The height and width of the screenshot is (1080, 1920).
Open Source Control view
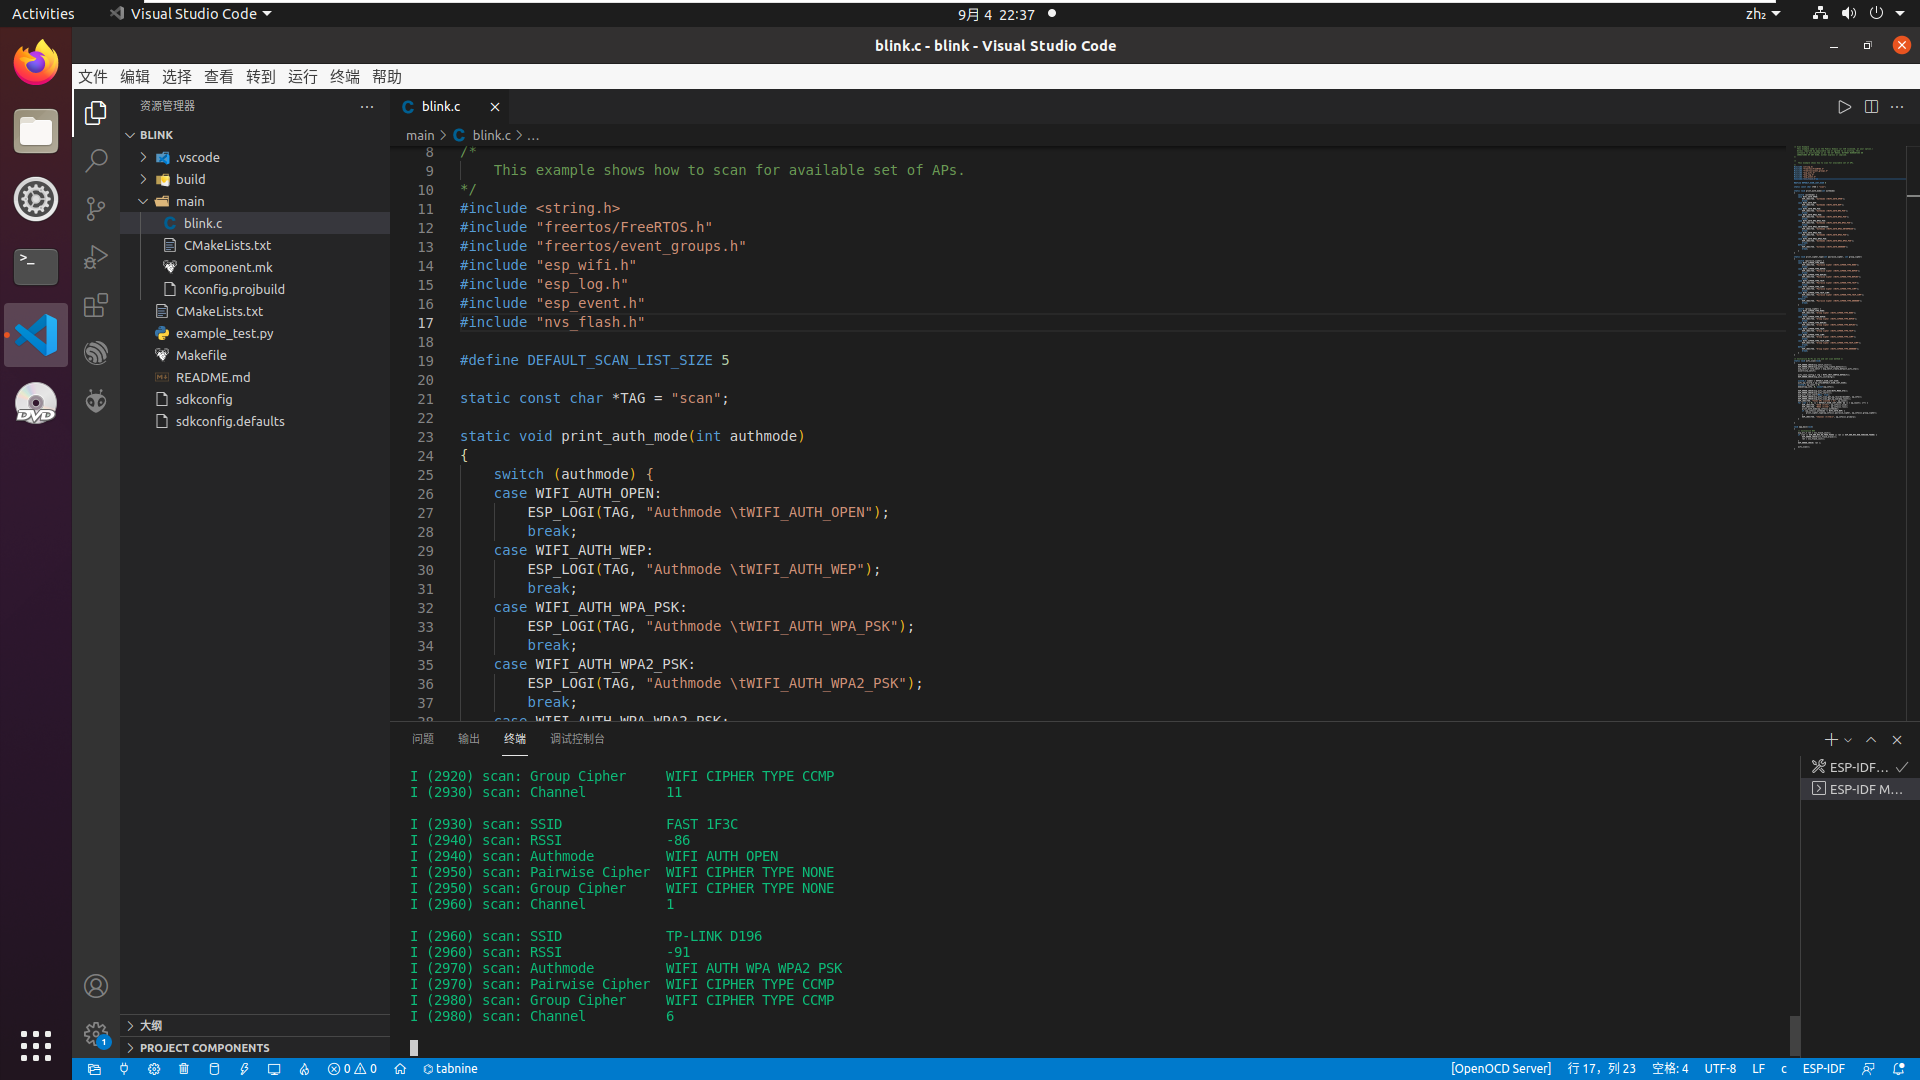tap(96, 209)
